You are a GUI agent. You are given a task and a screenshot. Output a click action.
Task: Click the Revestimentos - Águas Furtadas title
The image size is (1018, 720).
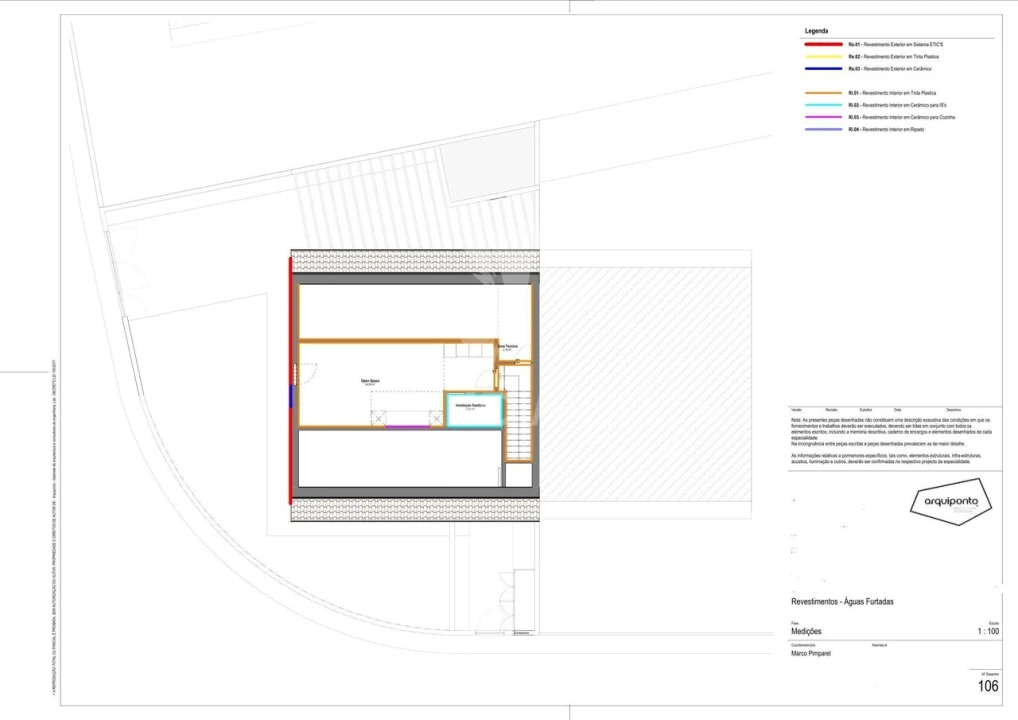pyautogui.click(x=842, y=601)
